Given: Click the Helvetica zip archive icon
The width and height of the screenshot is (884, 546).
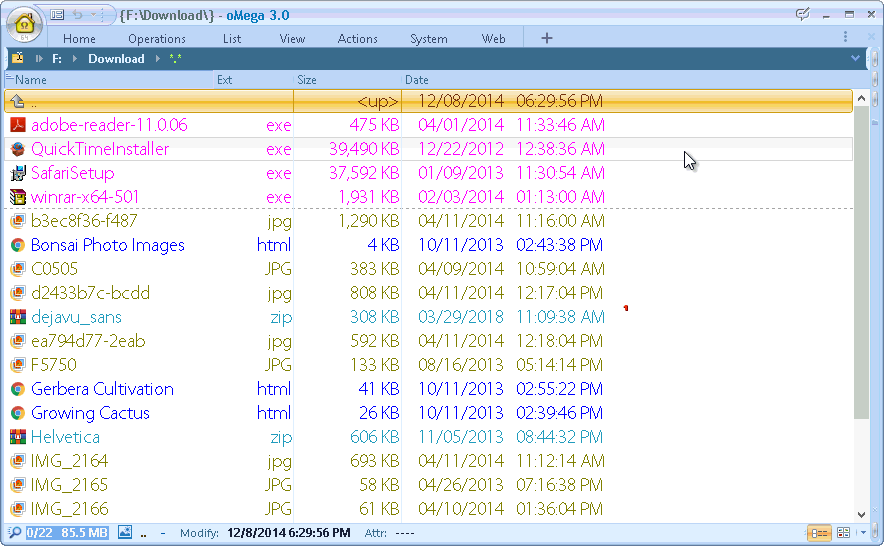Looking at the screenshot, I should [x=17, y=437].
